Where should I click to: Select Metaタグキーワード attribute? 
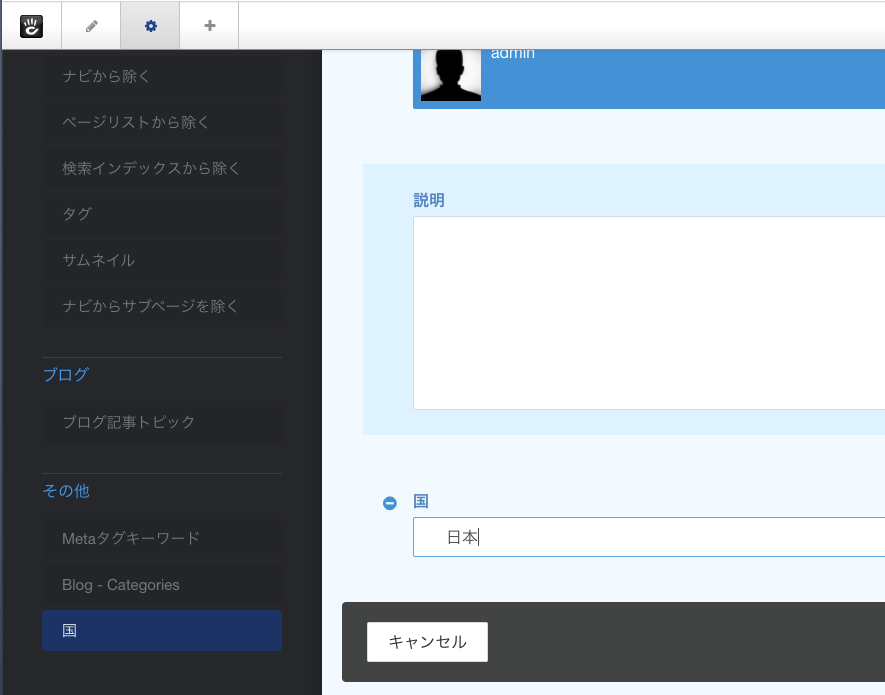click(x=162, y=539)
